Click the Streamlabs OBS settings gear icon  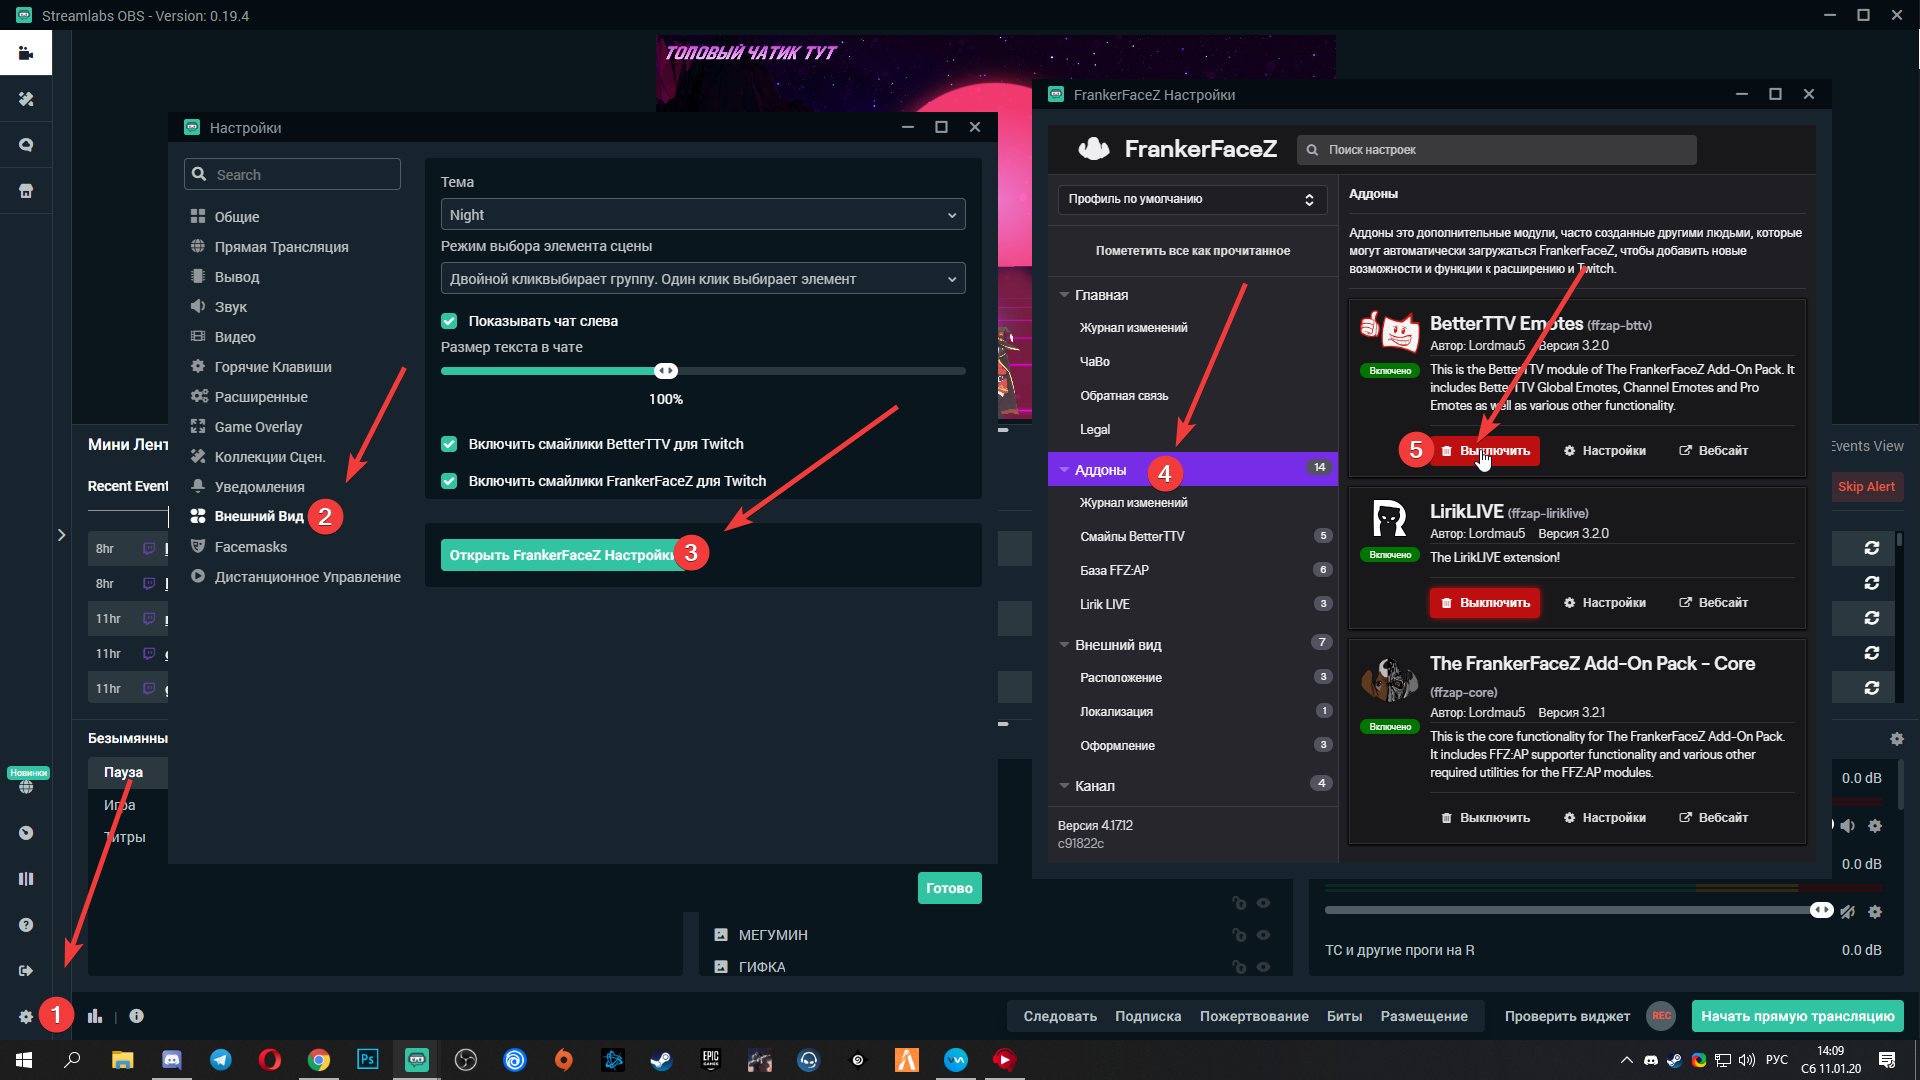(x=25, y=1015)
